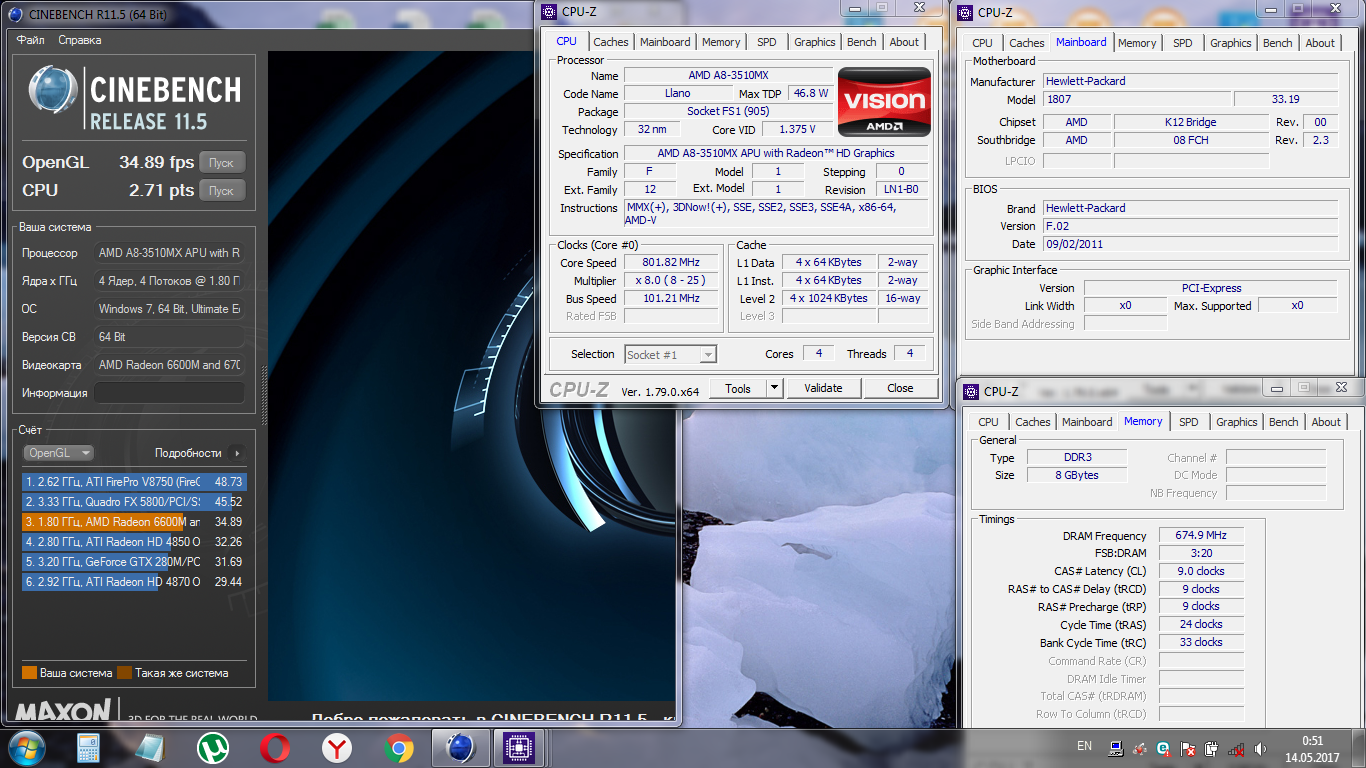Viewport: 1366px width, 768px height.
Task: Open the Notepad taskbar icon
Action: [150, 748]
